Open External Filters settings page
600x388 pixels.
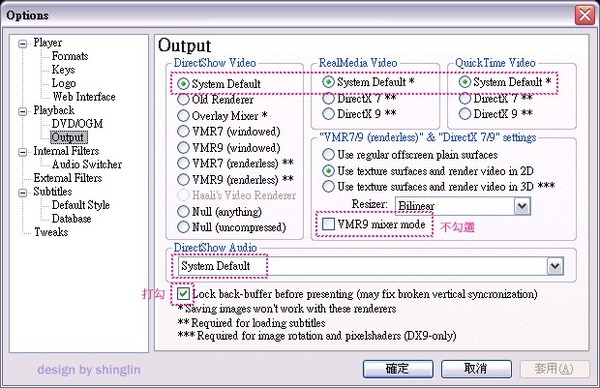click(68, 178)
